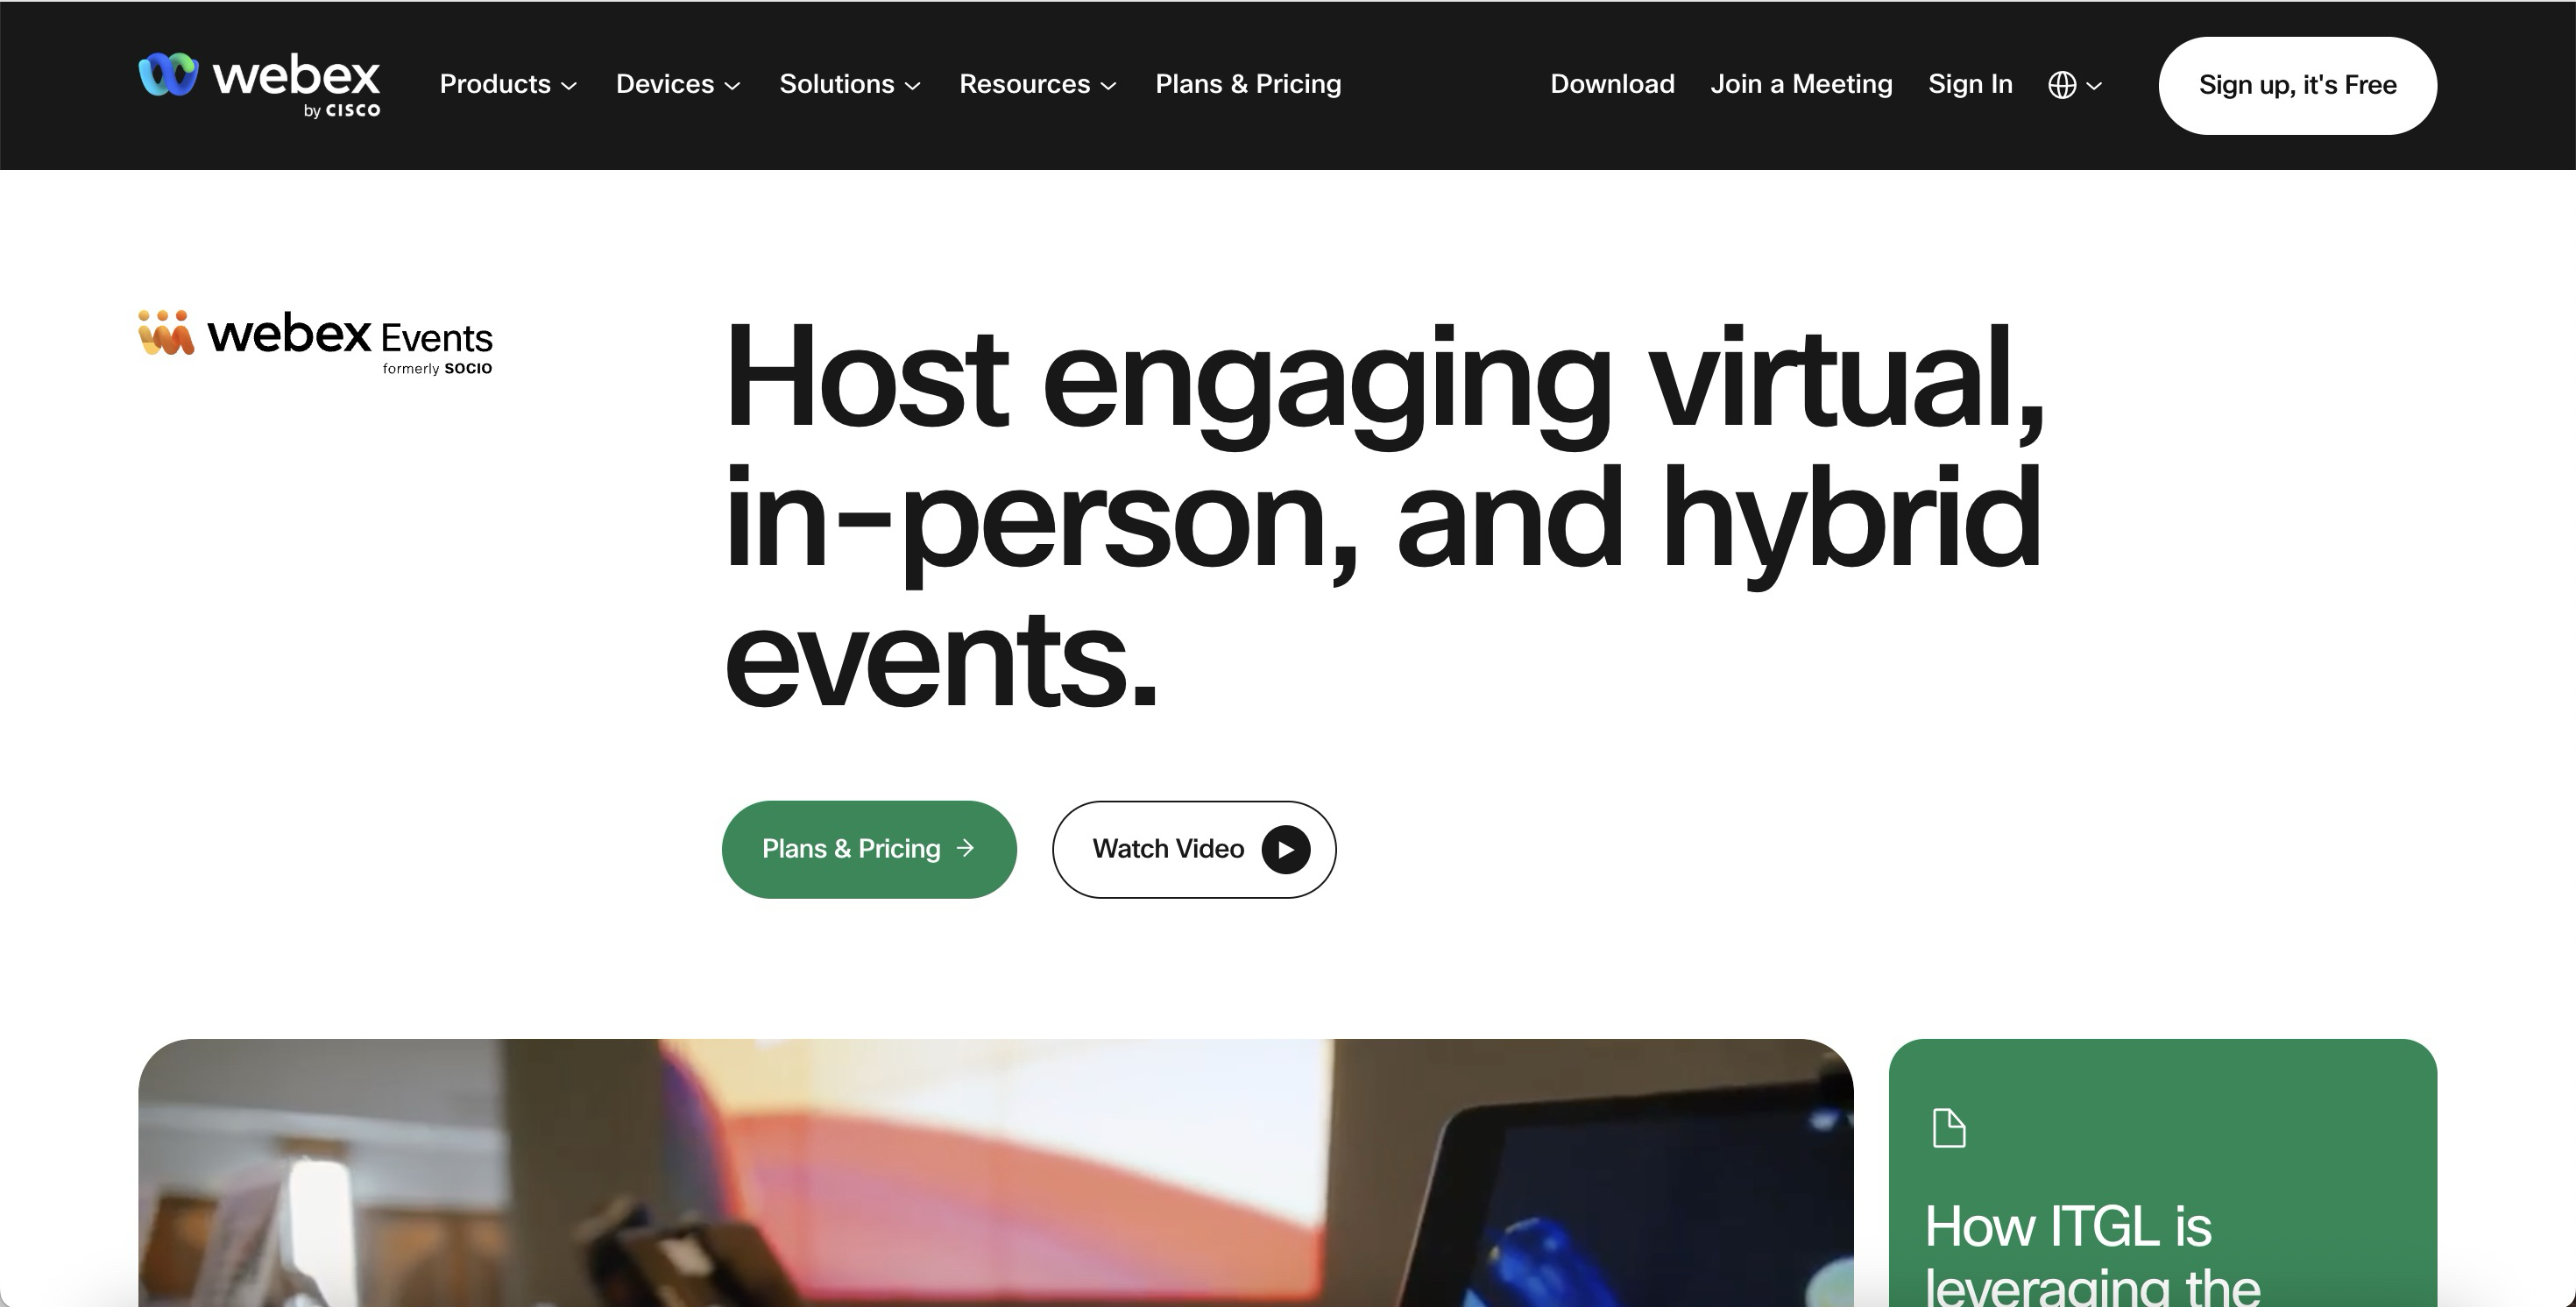Expand the Devices dropdown
The image size is (2576, 1307).
(x=678, y=84)
